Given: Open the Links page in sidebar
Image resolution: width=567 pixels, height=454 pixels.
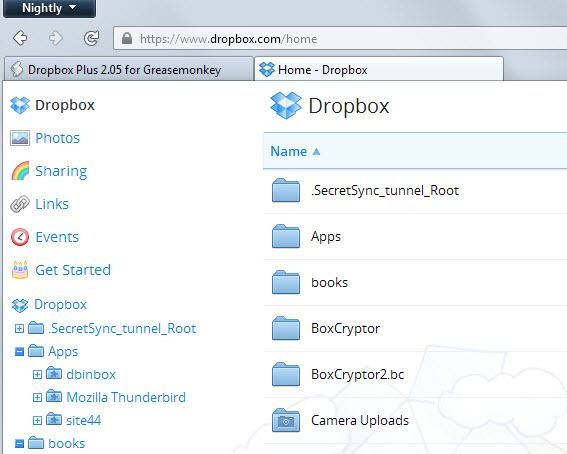Looking at the screenshot, I should click(52, 204).
